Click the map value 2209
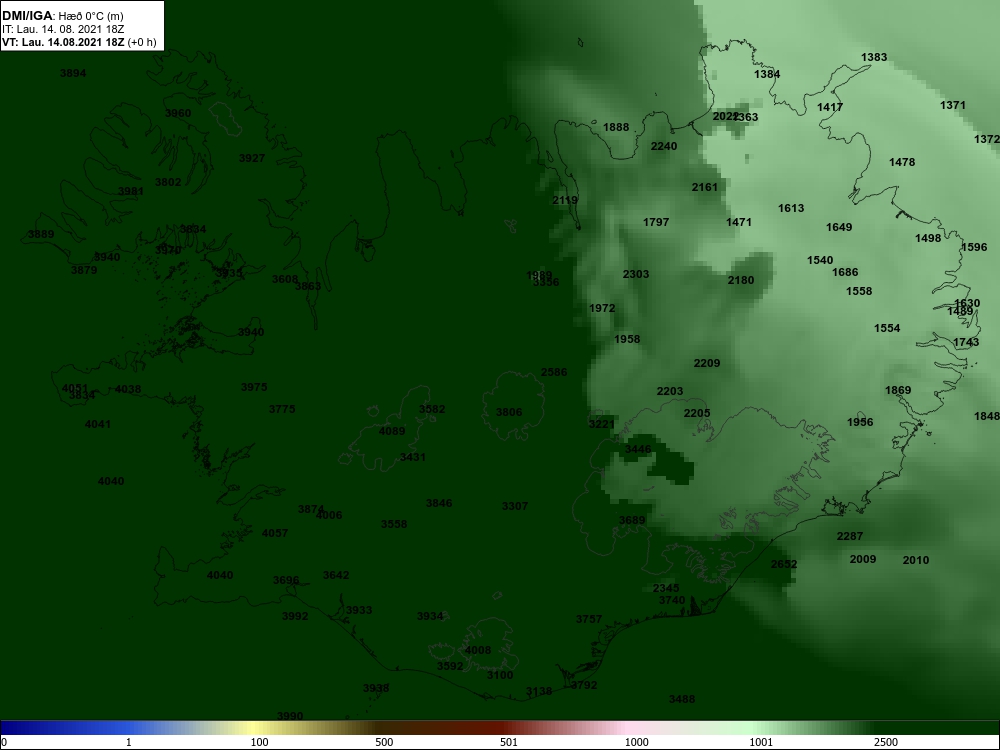Screen dimensions: 1000x750 tap(707, 364)
